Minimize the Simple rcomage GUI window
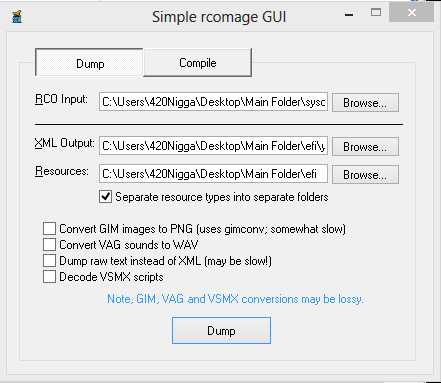441x383 pixels. click(349, 15)
